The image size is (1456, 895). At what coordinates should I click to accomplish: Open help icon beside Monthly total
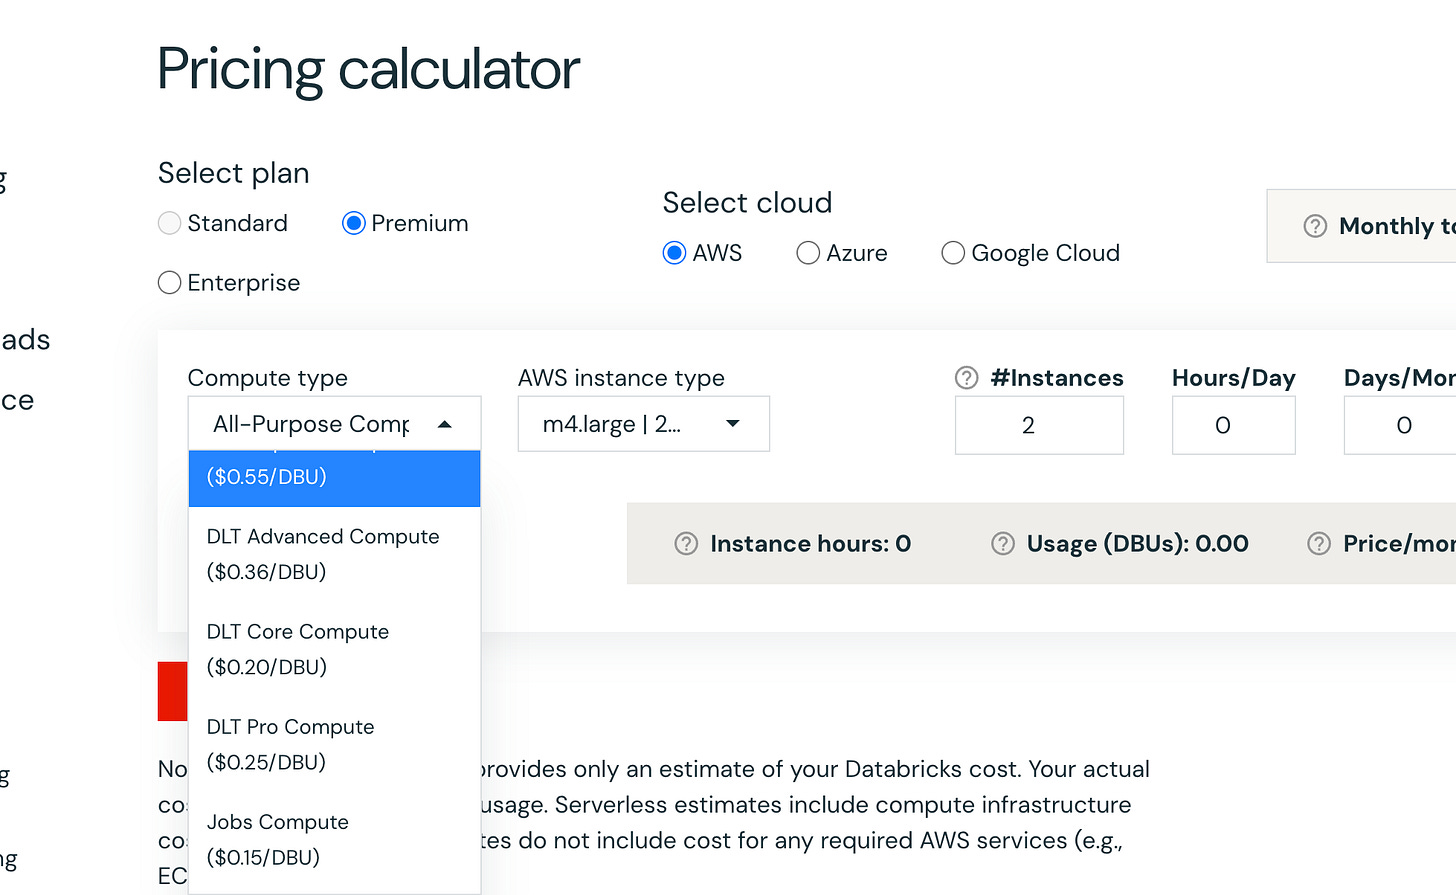(x=1315, y=226)
